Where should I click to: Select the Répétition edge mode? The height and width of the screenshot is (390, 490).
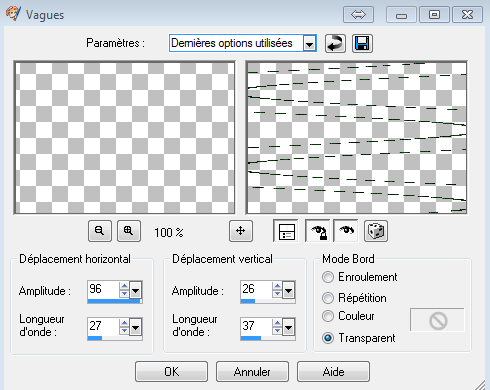tap(354, 298)
